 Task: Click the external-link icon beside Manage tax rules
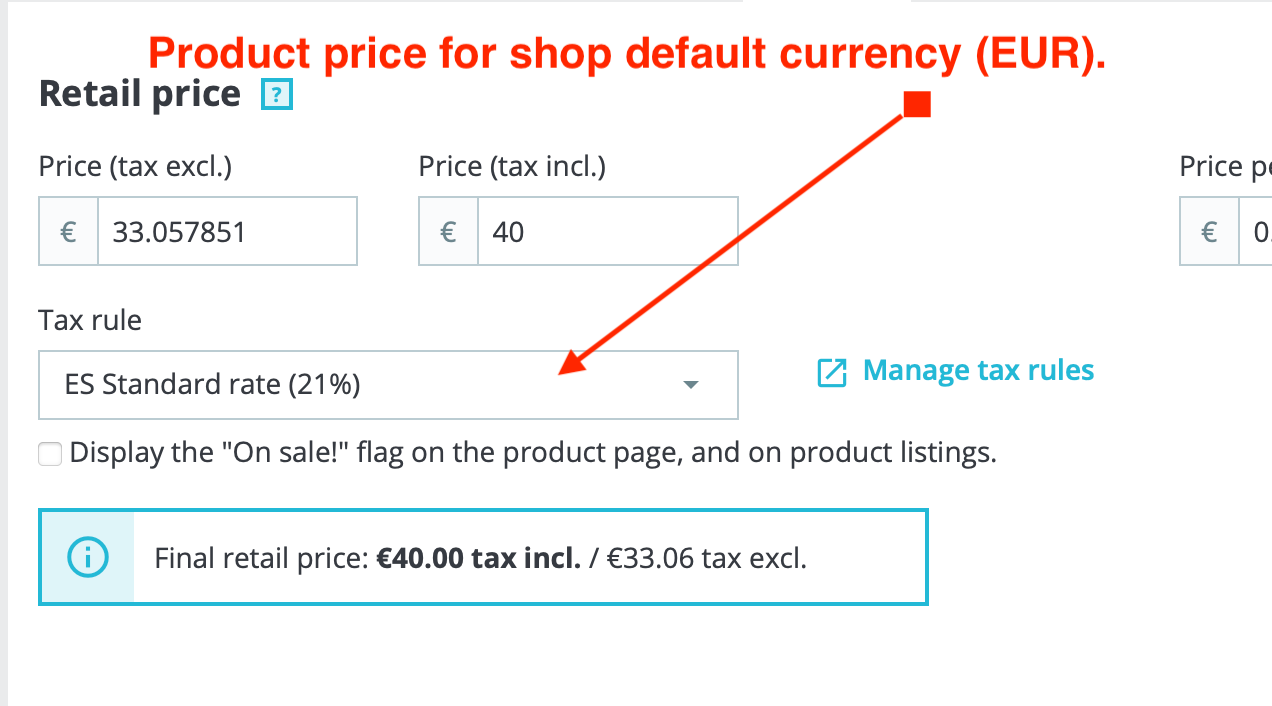(x=832, y=372)
